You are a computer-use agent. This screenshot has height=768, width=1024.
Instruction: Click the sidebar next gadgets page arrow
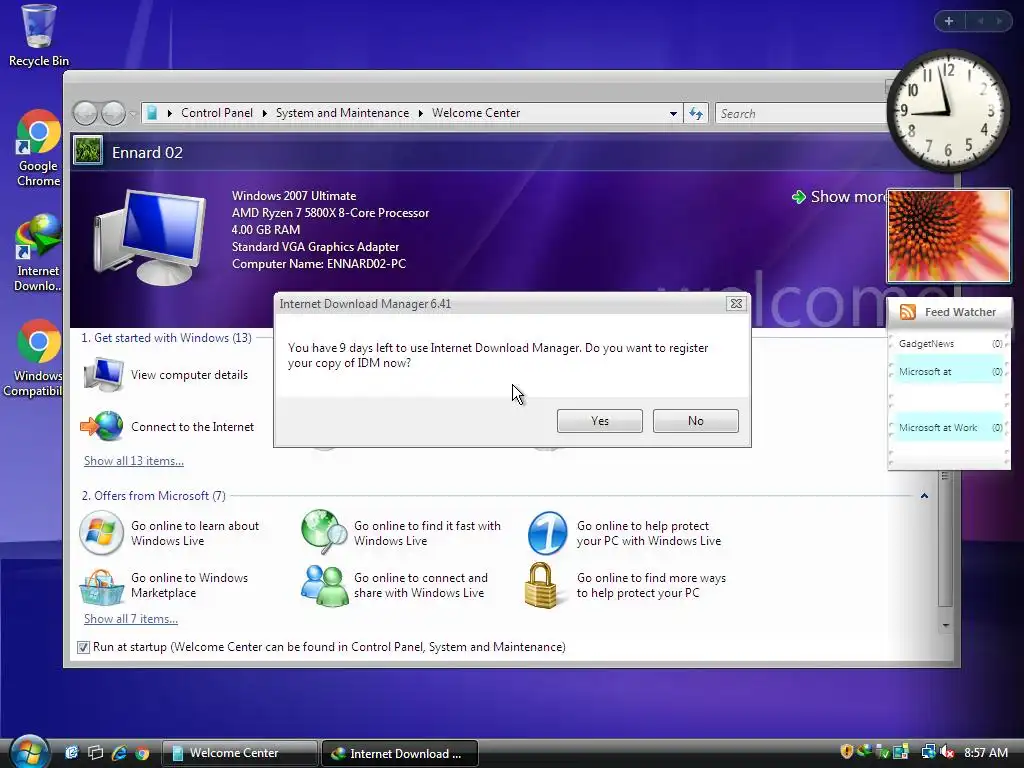tap(999, 21)
